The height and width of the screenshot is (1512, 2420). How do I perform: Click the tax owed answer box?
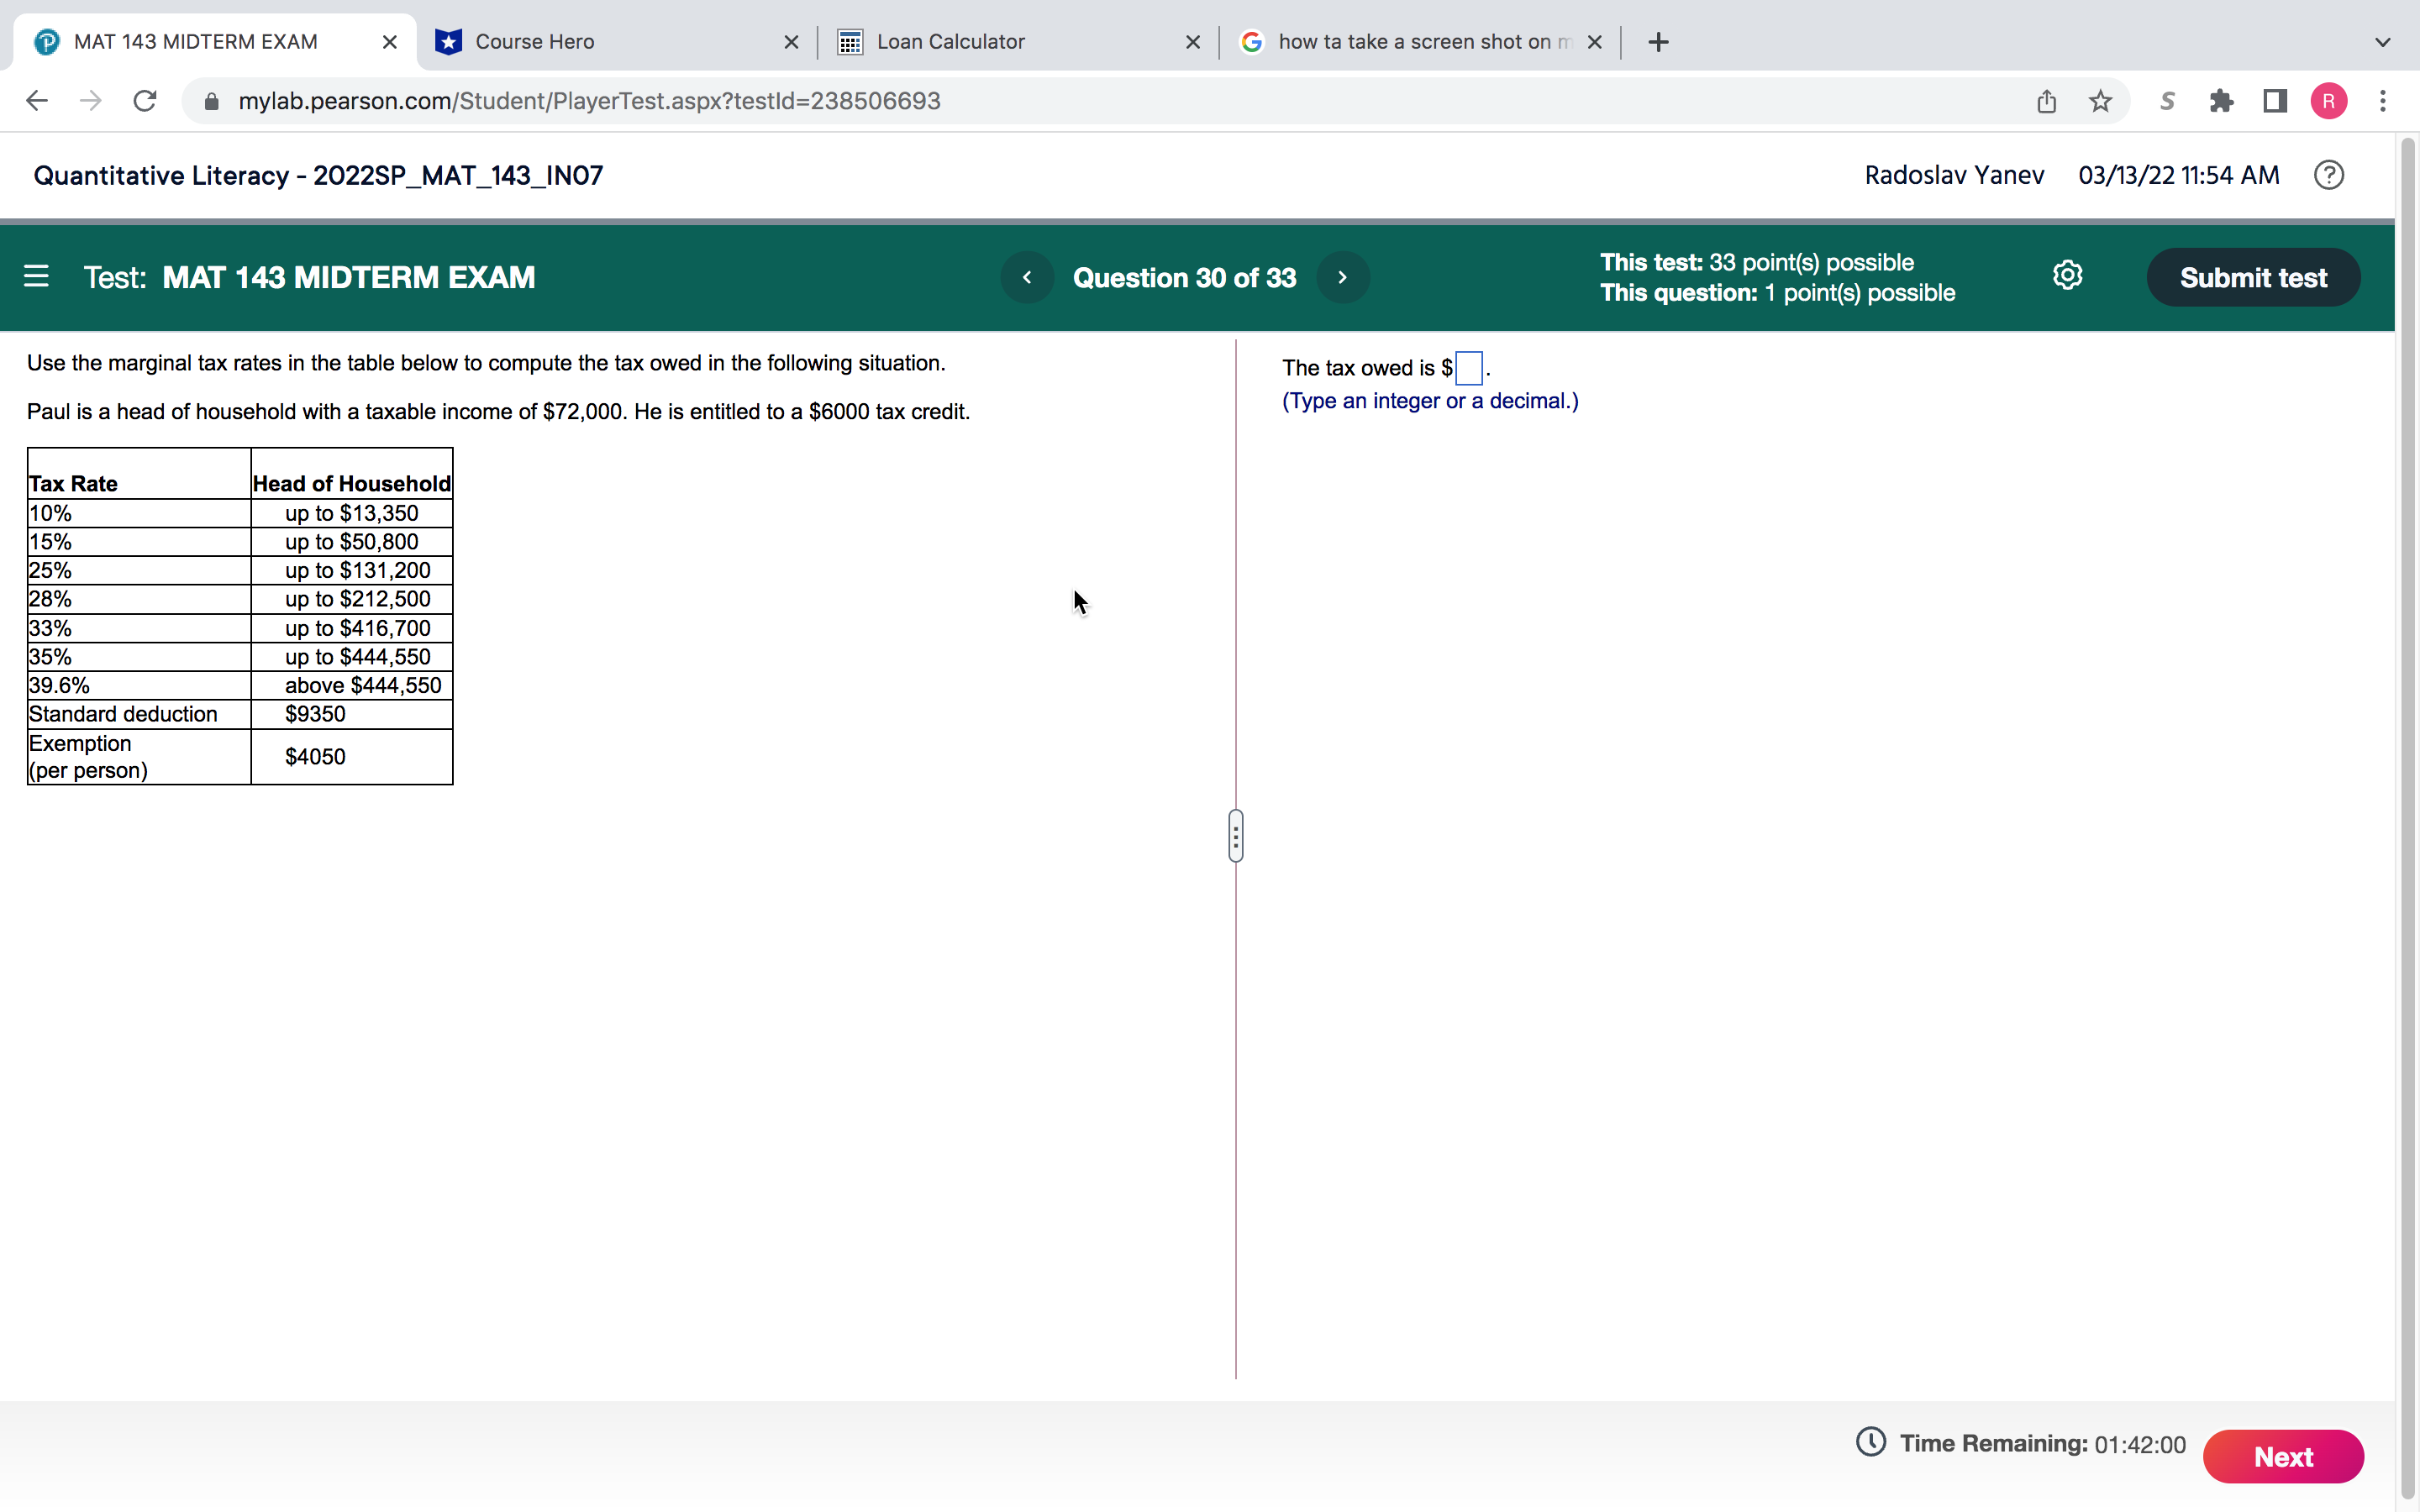click(x=1468, y=368)
